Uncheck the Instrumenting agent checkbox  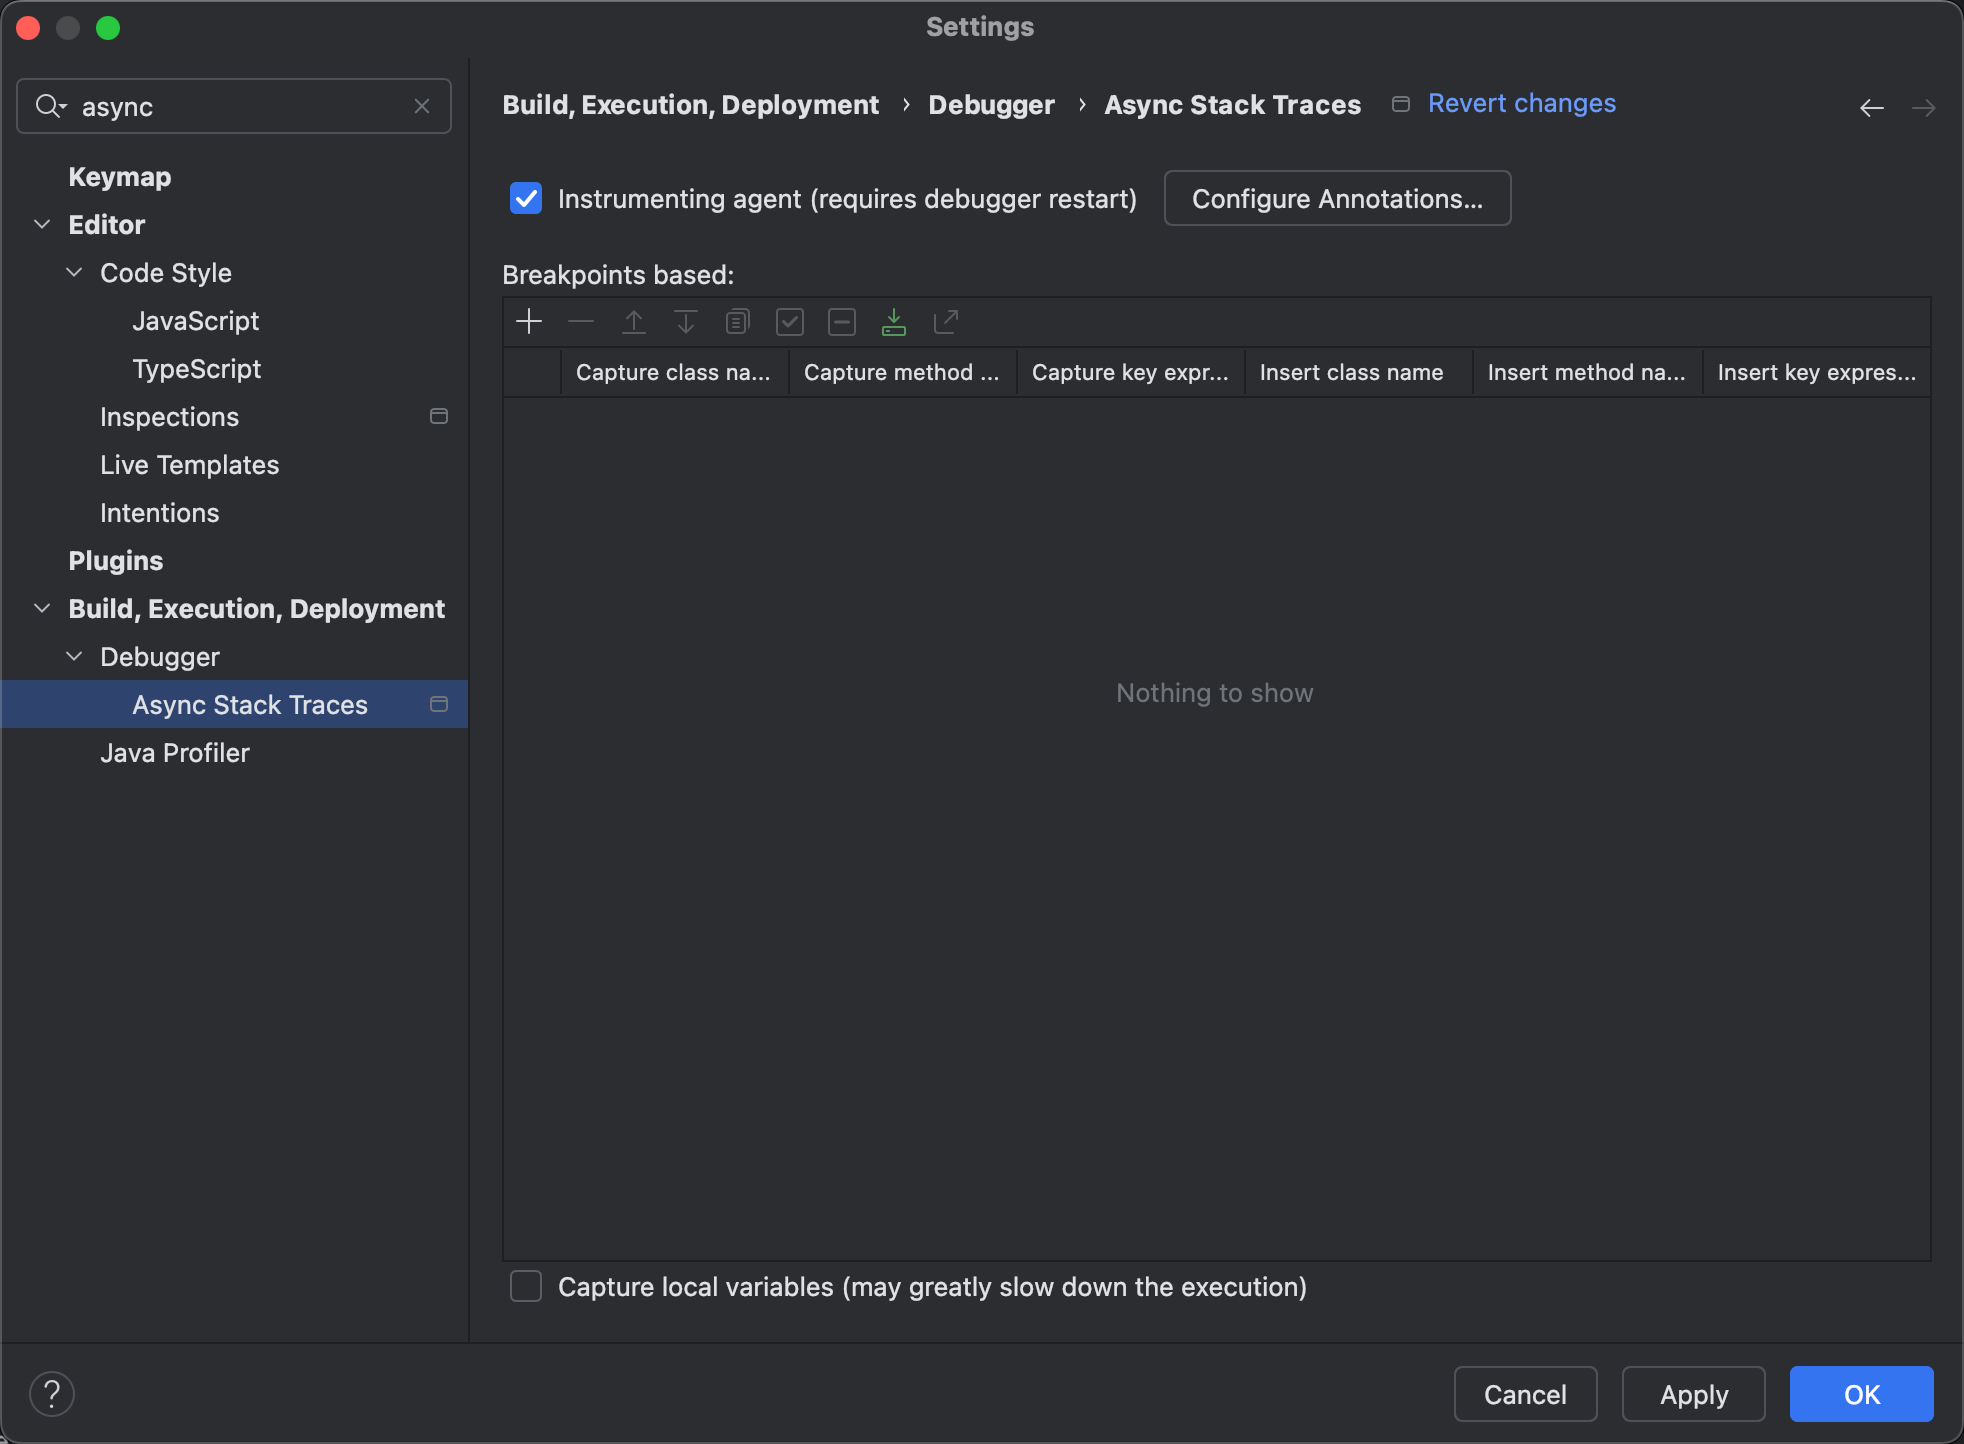[526, 198]
